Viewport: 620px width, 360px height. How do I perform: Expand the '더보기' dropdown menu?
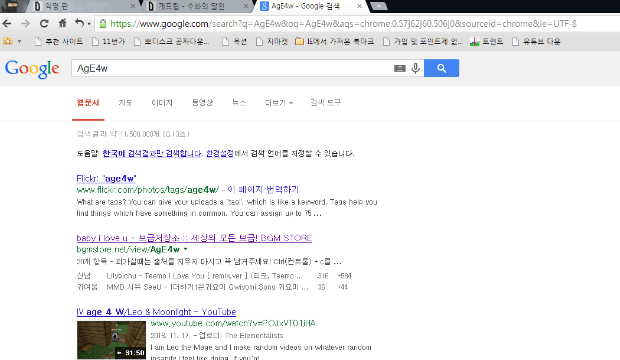[279, 103]
